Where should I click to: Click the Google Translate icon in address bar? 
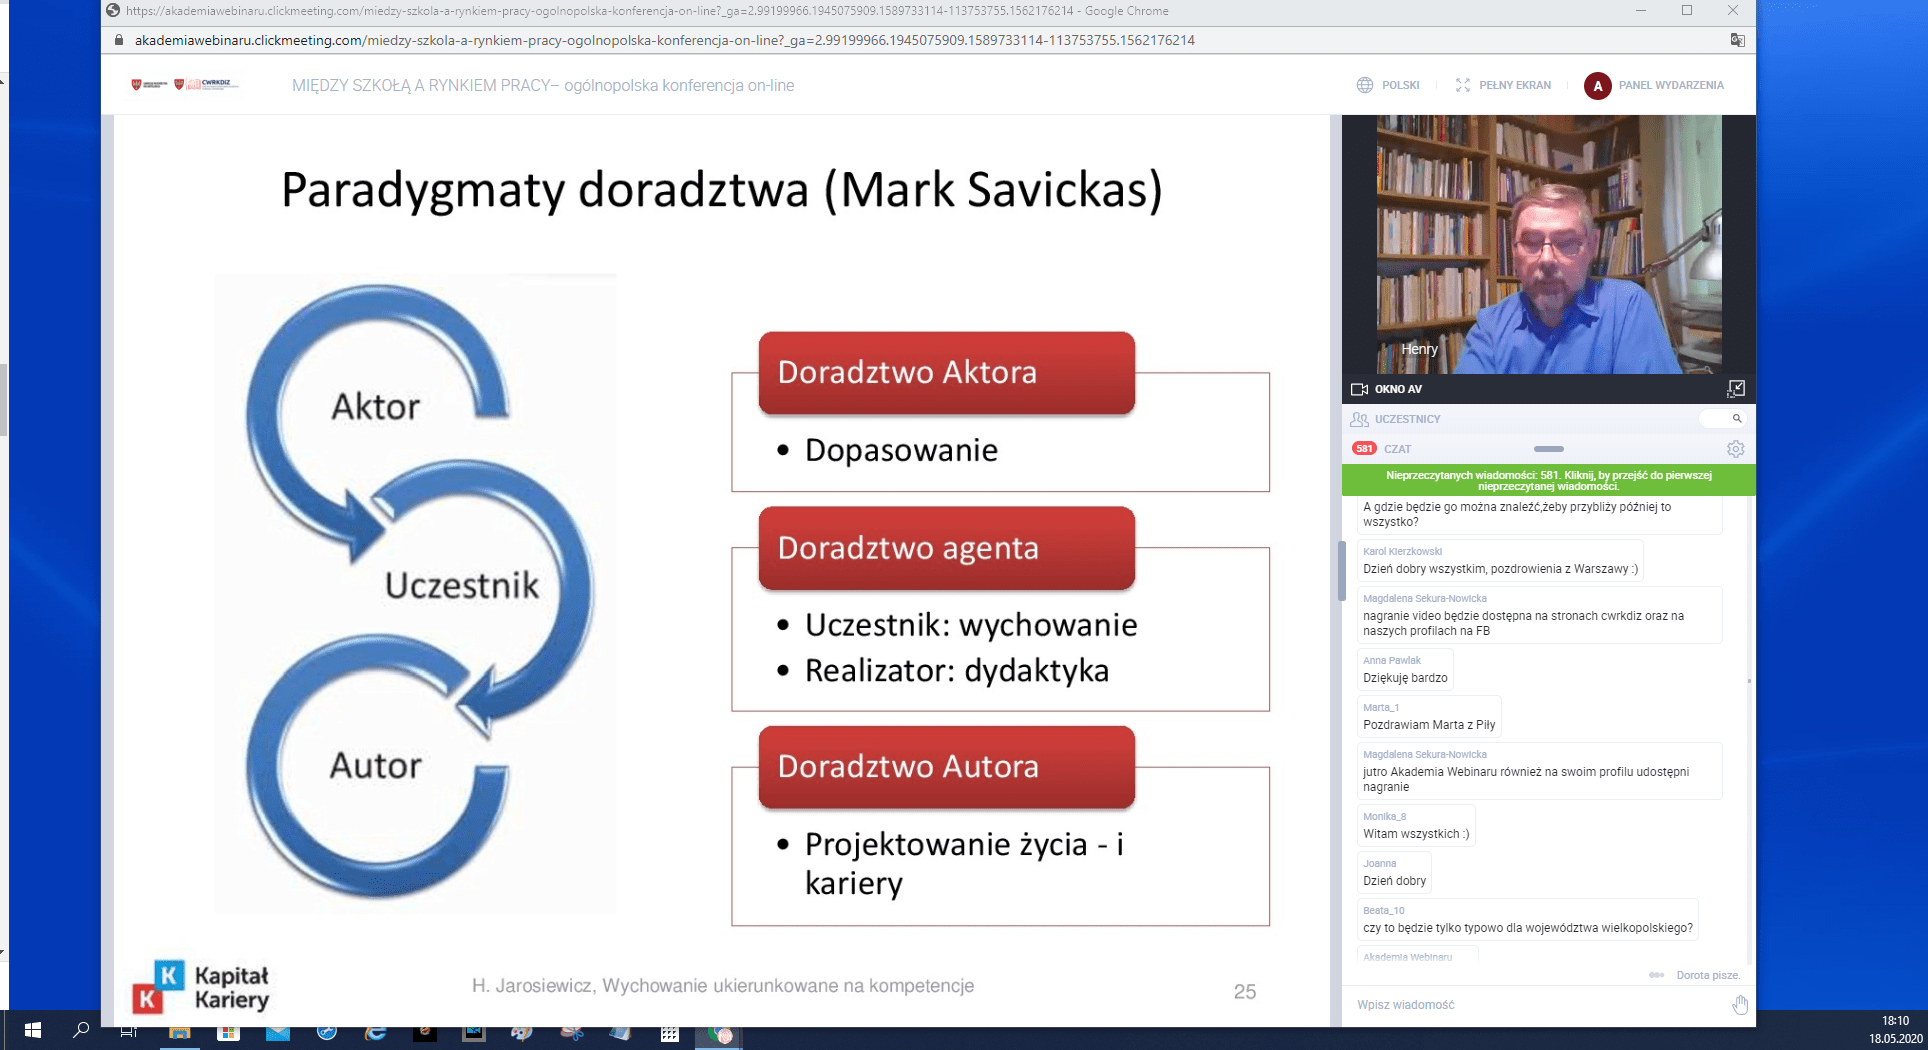point(1737,40)
